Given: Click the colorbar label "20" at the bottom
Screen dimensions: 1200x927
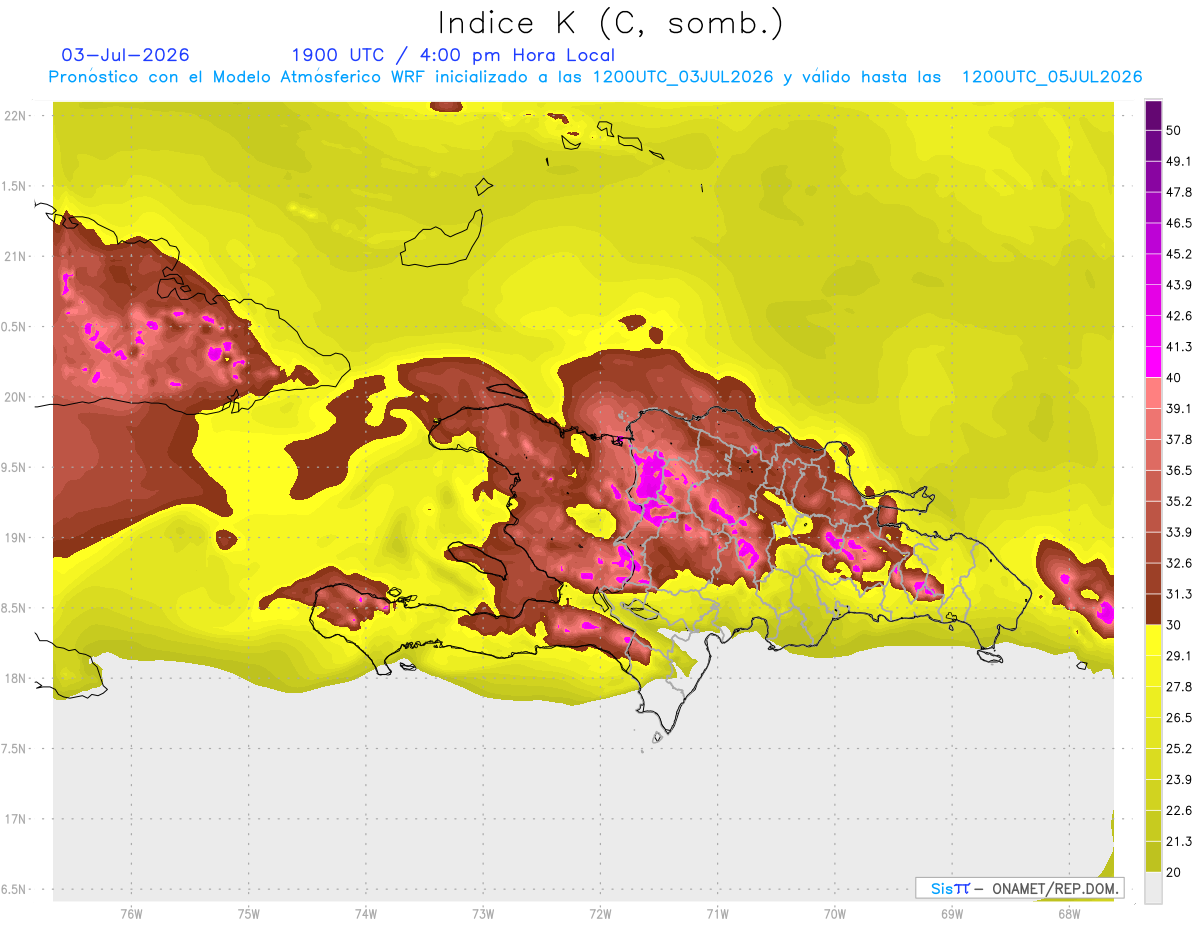Looking at the screenshot, I should point(1174,873).
